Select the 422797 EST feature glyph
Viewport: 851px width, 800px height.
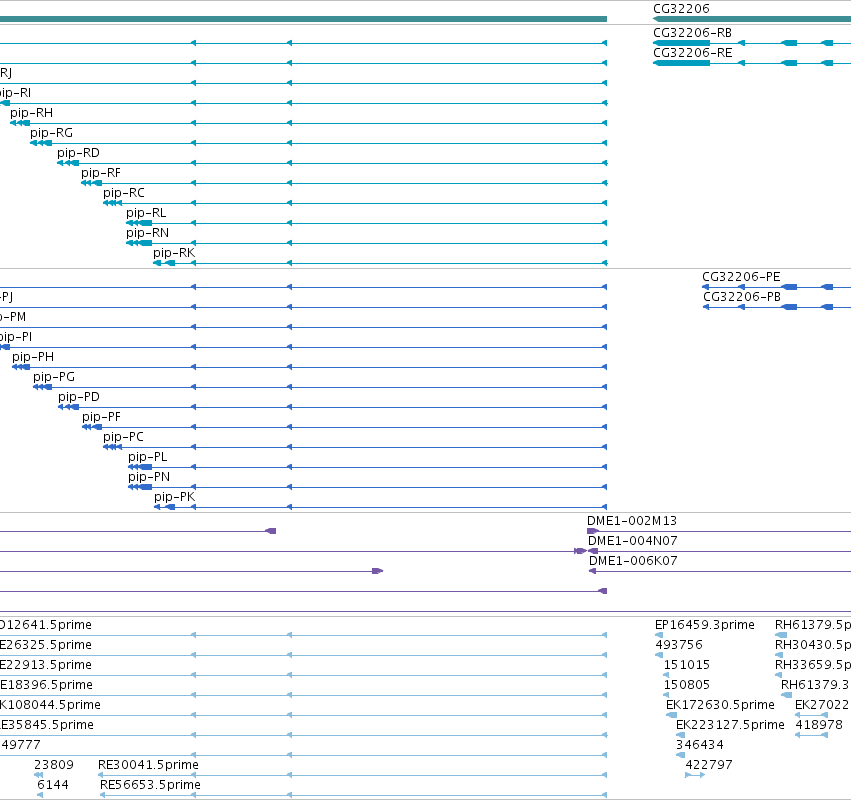pyautogui.click(x=695, y=775)
